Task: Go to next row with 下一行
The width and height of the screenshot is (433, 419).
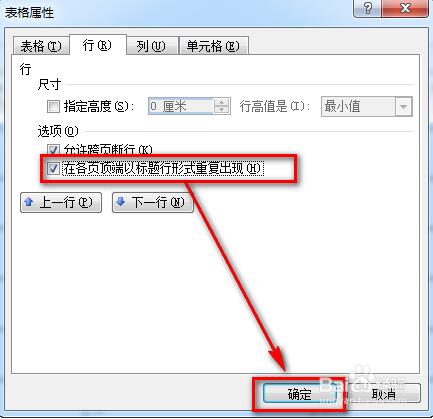Action: point(153,202)
